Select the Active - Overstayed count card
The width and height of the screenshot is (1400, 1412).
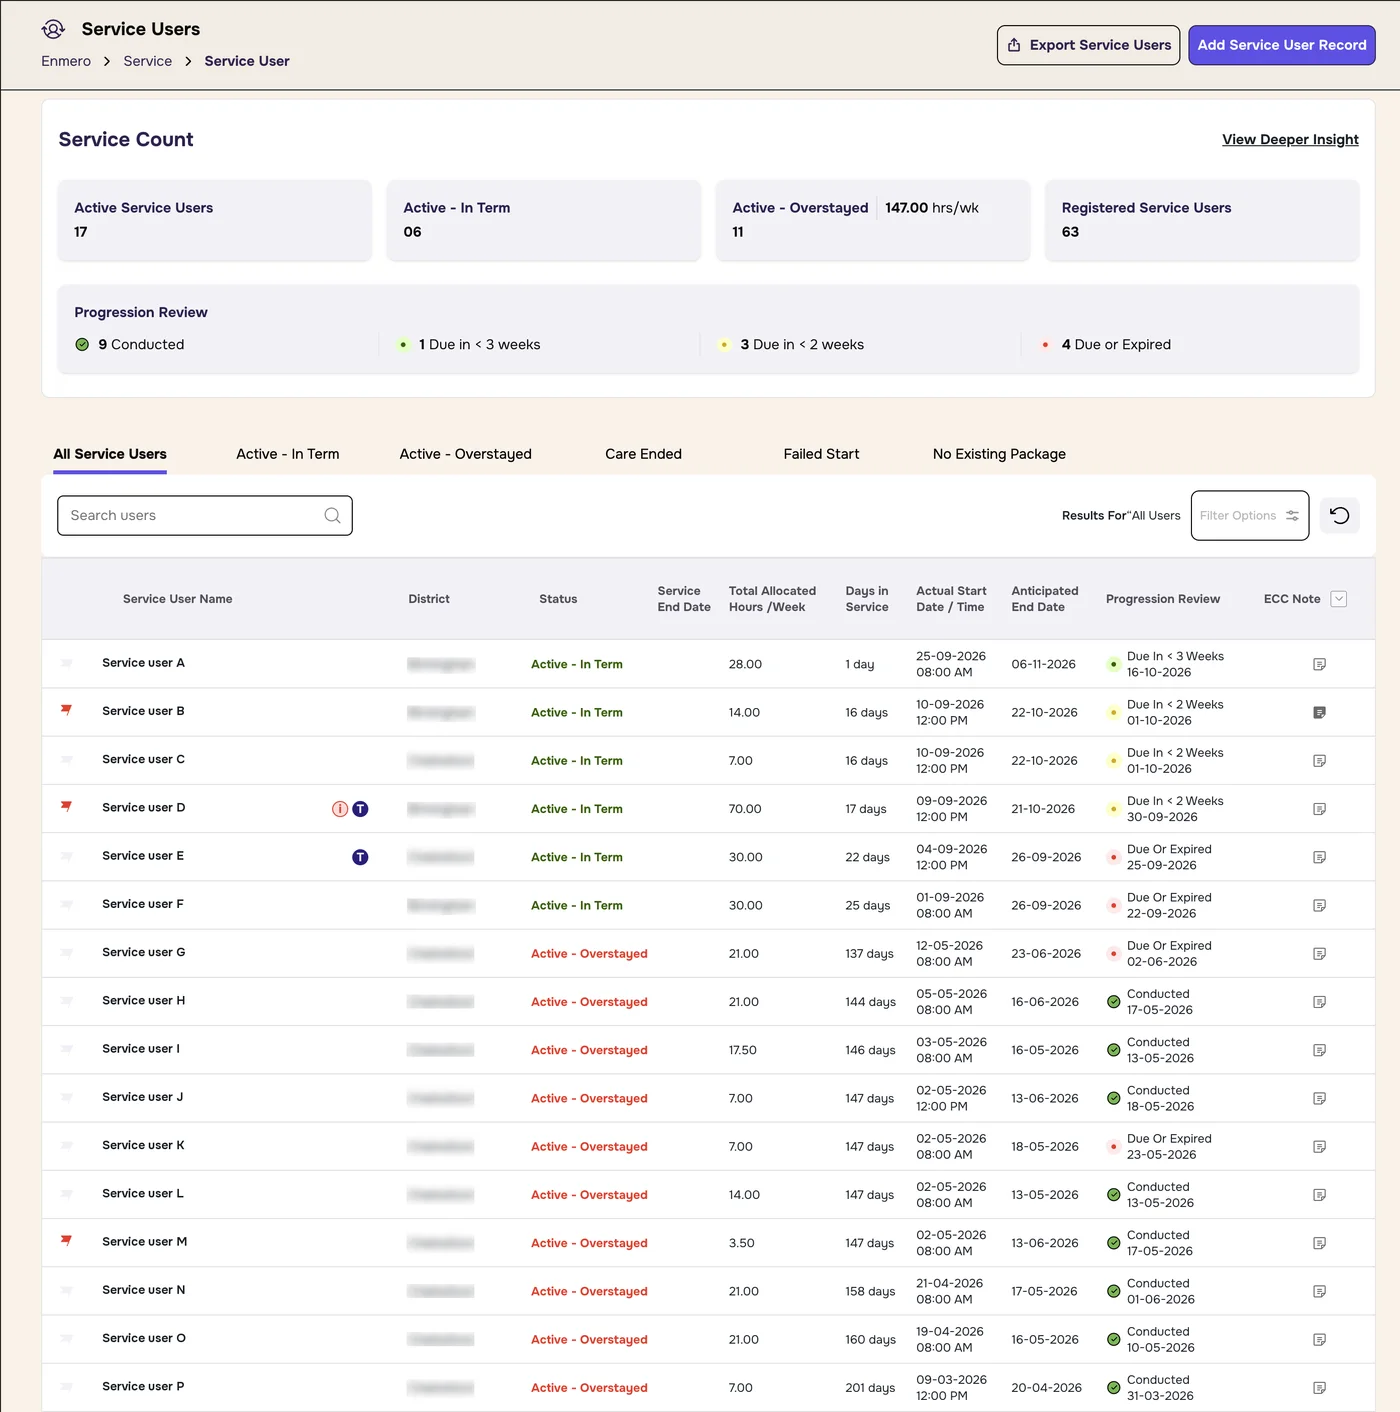point(873,220)
